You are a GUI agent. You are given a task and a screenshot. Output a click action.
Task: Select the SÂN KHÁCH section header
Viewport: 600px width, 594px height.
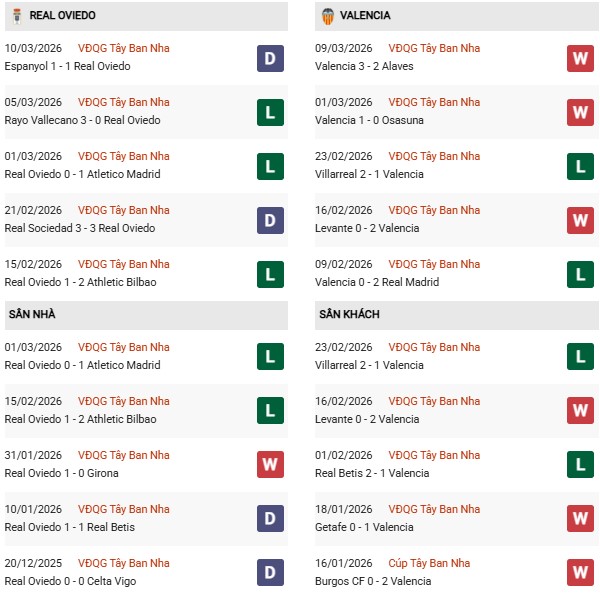click(350, 314)
